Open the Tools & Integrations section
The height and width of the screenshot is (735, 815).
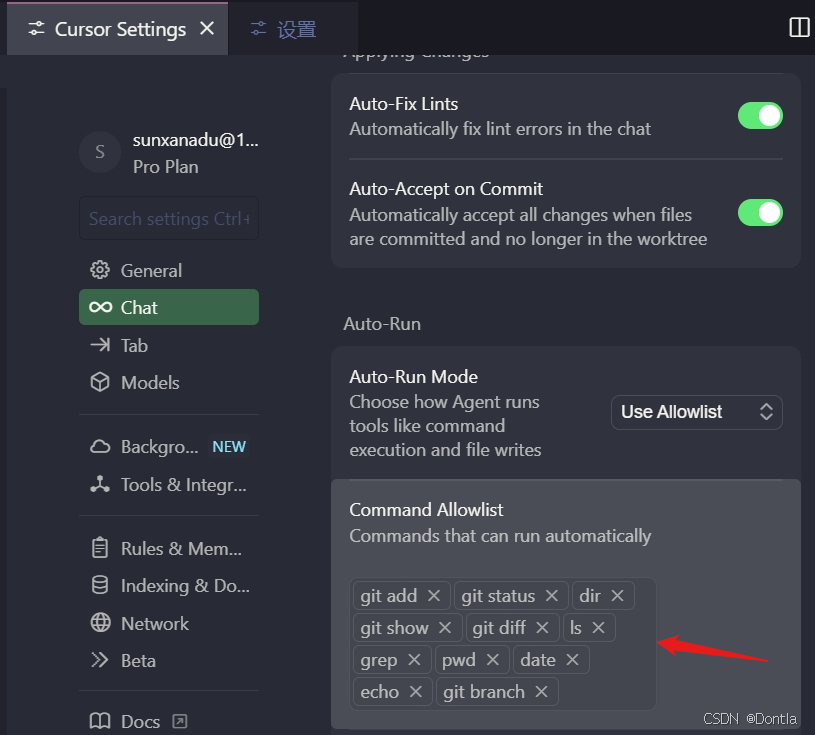pos(169,484)
